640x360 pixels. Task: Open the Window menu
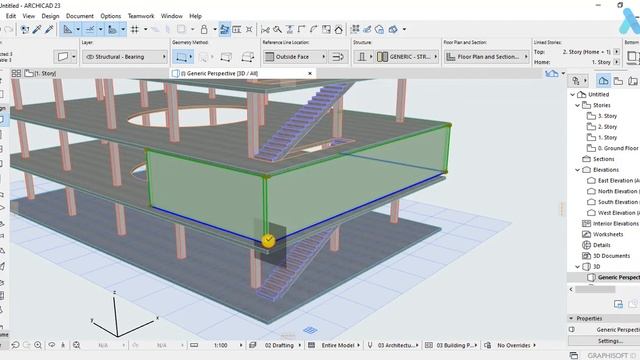[171, 16]
